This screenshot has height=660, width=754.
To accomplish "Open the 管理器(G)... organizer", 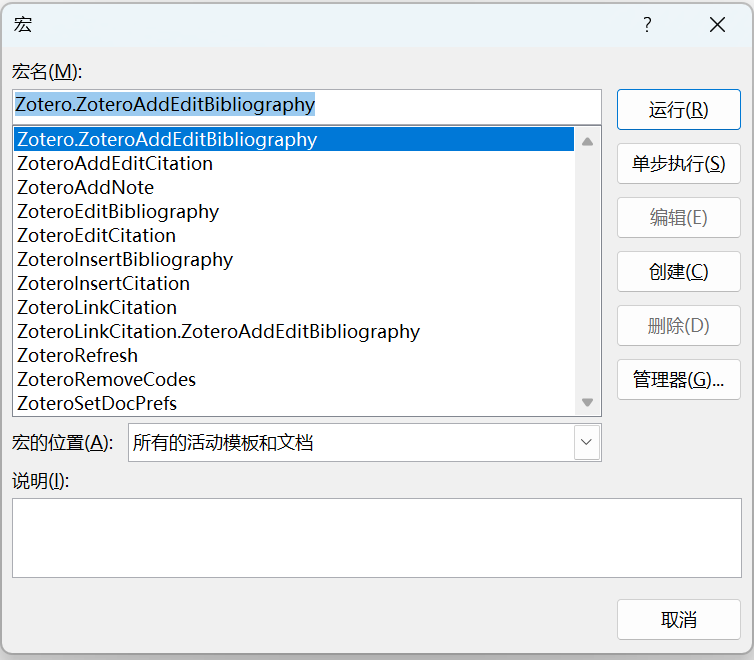I will point(679,380).
